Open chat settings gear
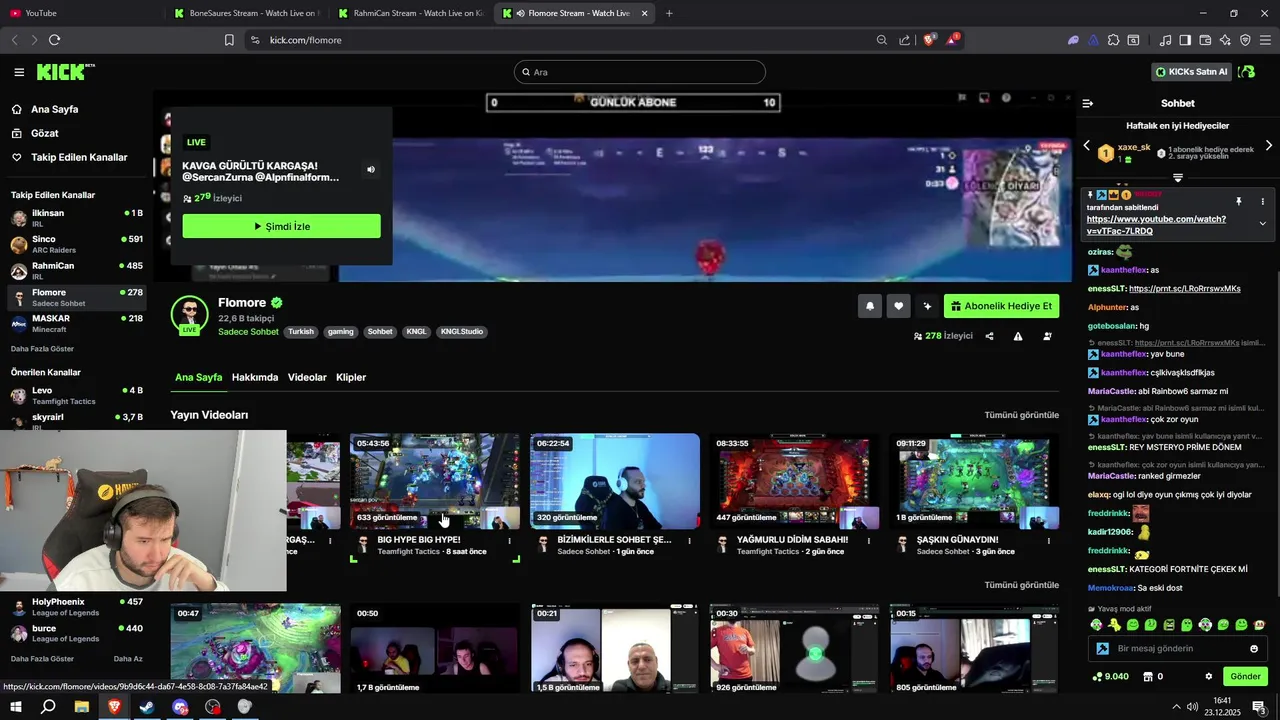The width and height of the screenshot is (1280, 720). point(1209,677)
